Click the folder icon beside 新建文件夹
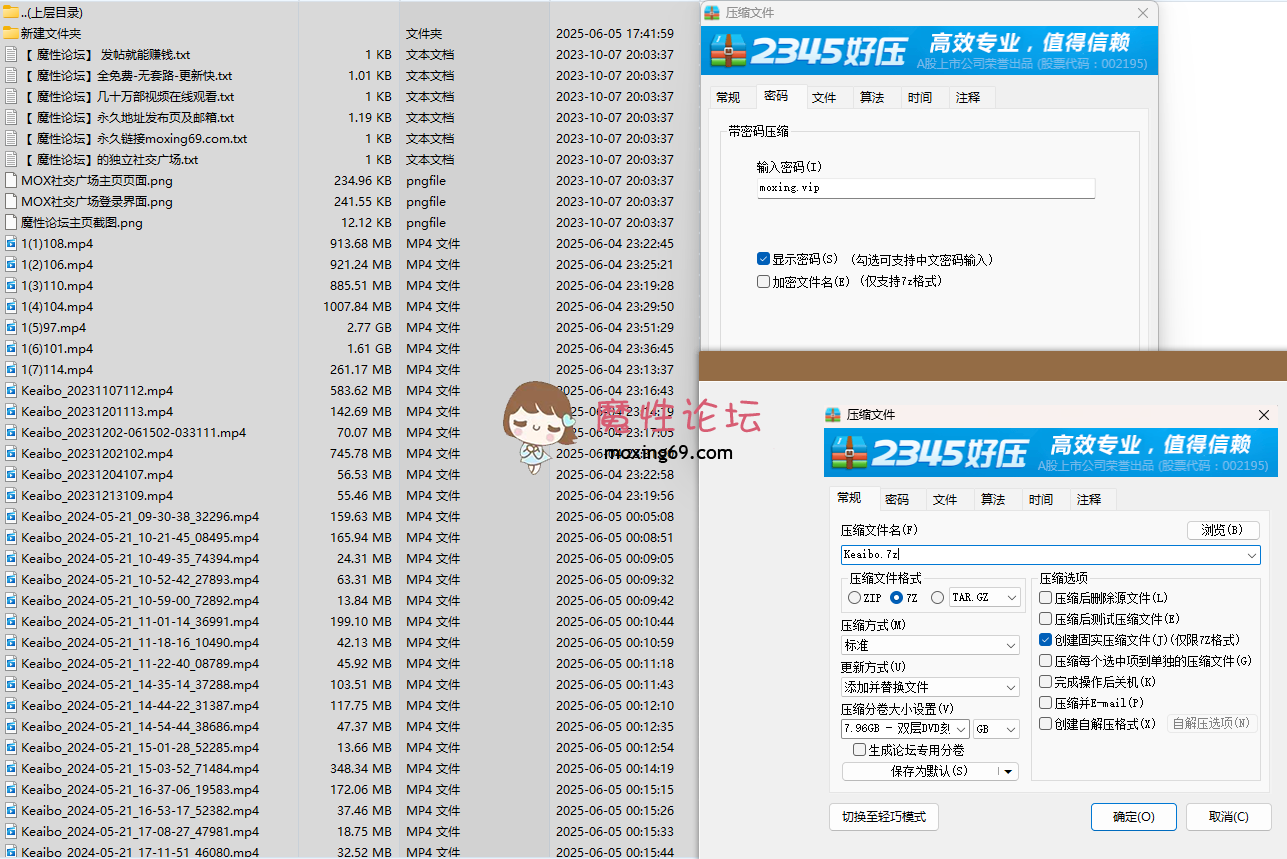1287x859 pixels. click(x=11, y=33)
